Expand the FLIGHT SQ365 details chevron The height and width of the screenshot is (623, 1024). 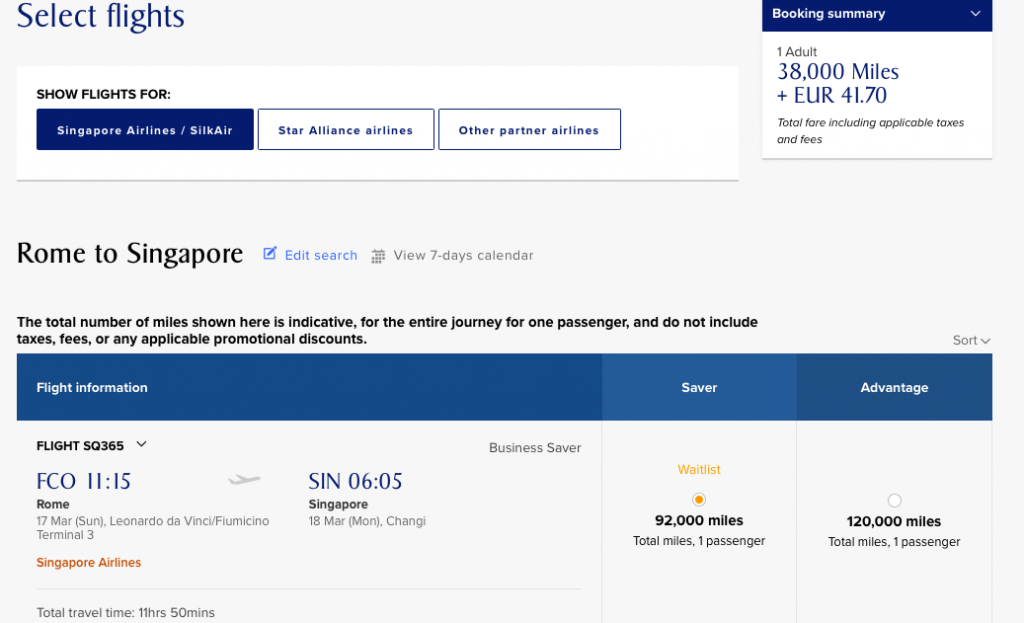click(141, 445)
